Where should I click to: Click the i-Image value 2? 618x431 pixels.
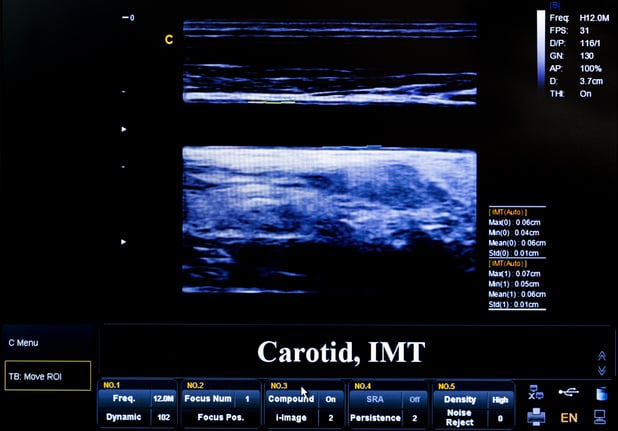coord(331,418)
